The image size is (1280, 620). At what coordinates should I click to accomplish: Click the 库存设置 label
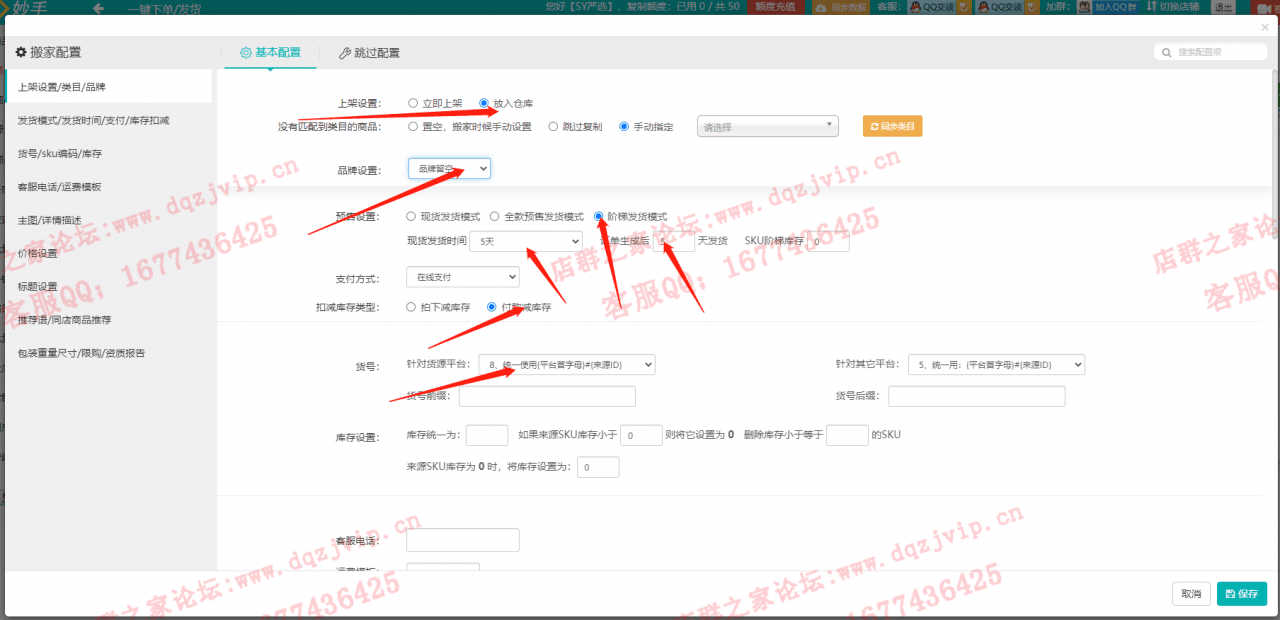(358, 437)
